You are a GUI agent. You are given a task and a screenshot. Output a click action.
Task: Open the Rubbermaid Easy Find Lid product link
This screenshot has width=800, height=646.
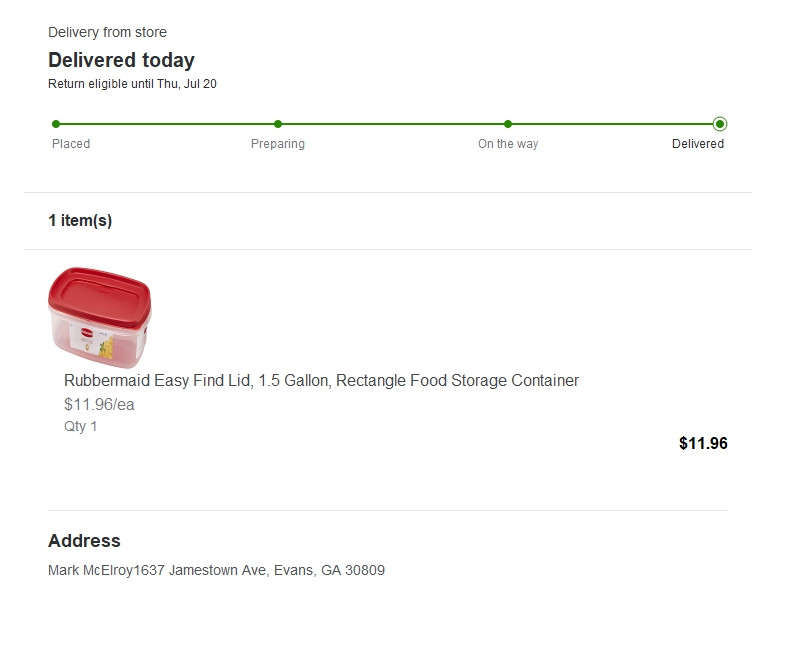321,381
